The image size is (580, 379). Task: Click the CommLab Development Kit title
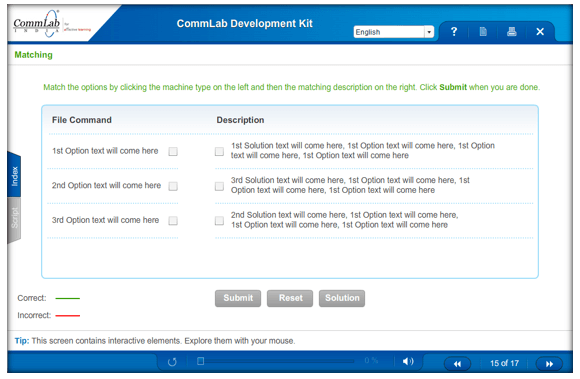coord(245,24)
